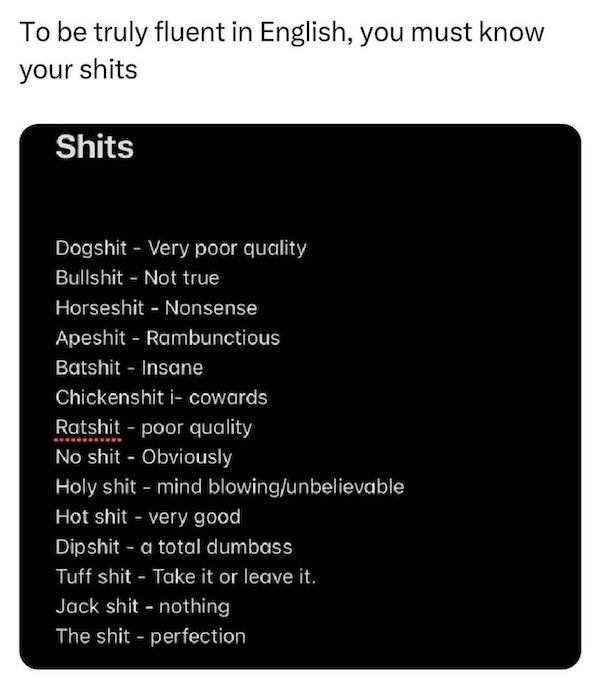The height and width of the screenshot is (678, 600).
Task: Click the red-underlined misspelled word 'Ratshit'
Action: [87, 427]
